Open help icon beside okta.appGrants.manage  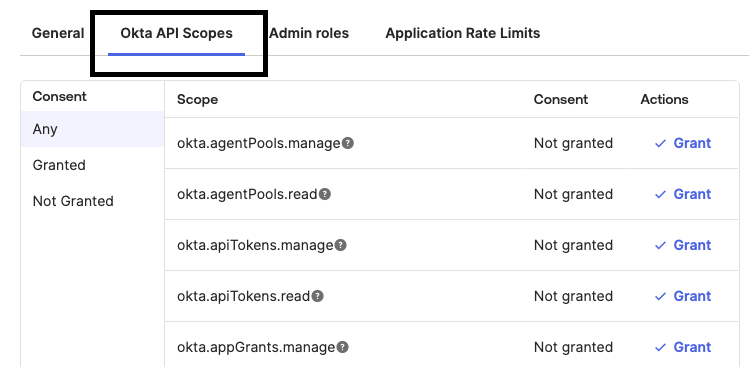point(342,347)
